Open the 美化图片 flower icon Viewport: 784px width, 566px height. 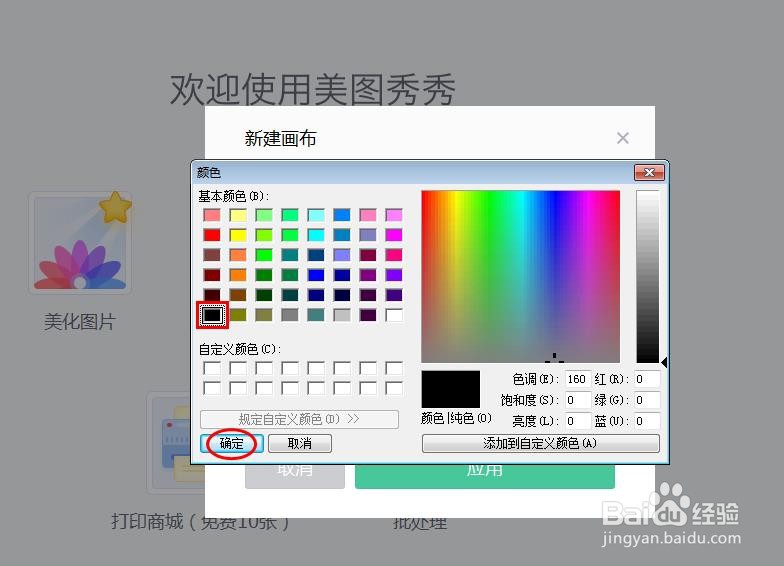[x=80, y=243]
